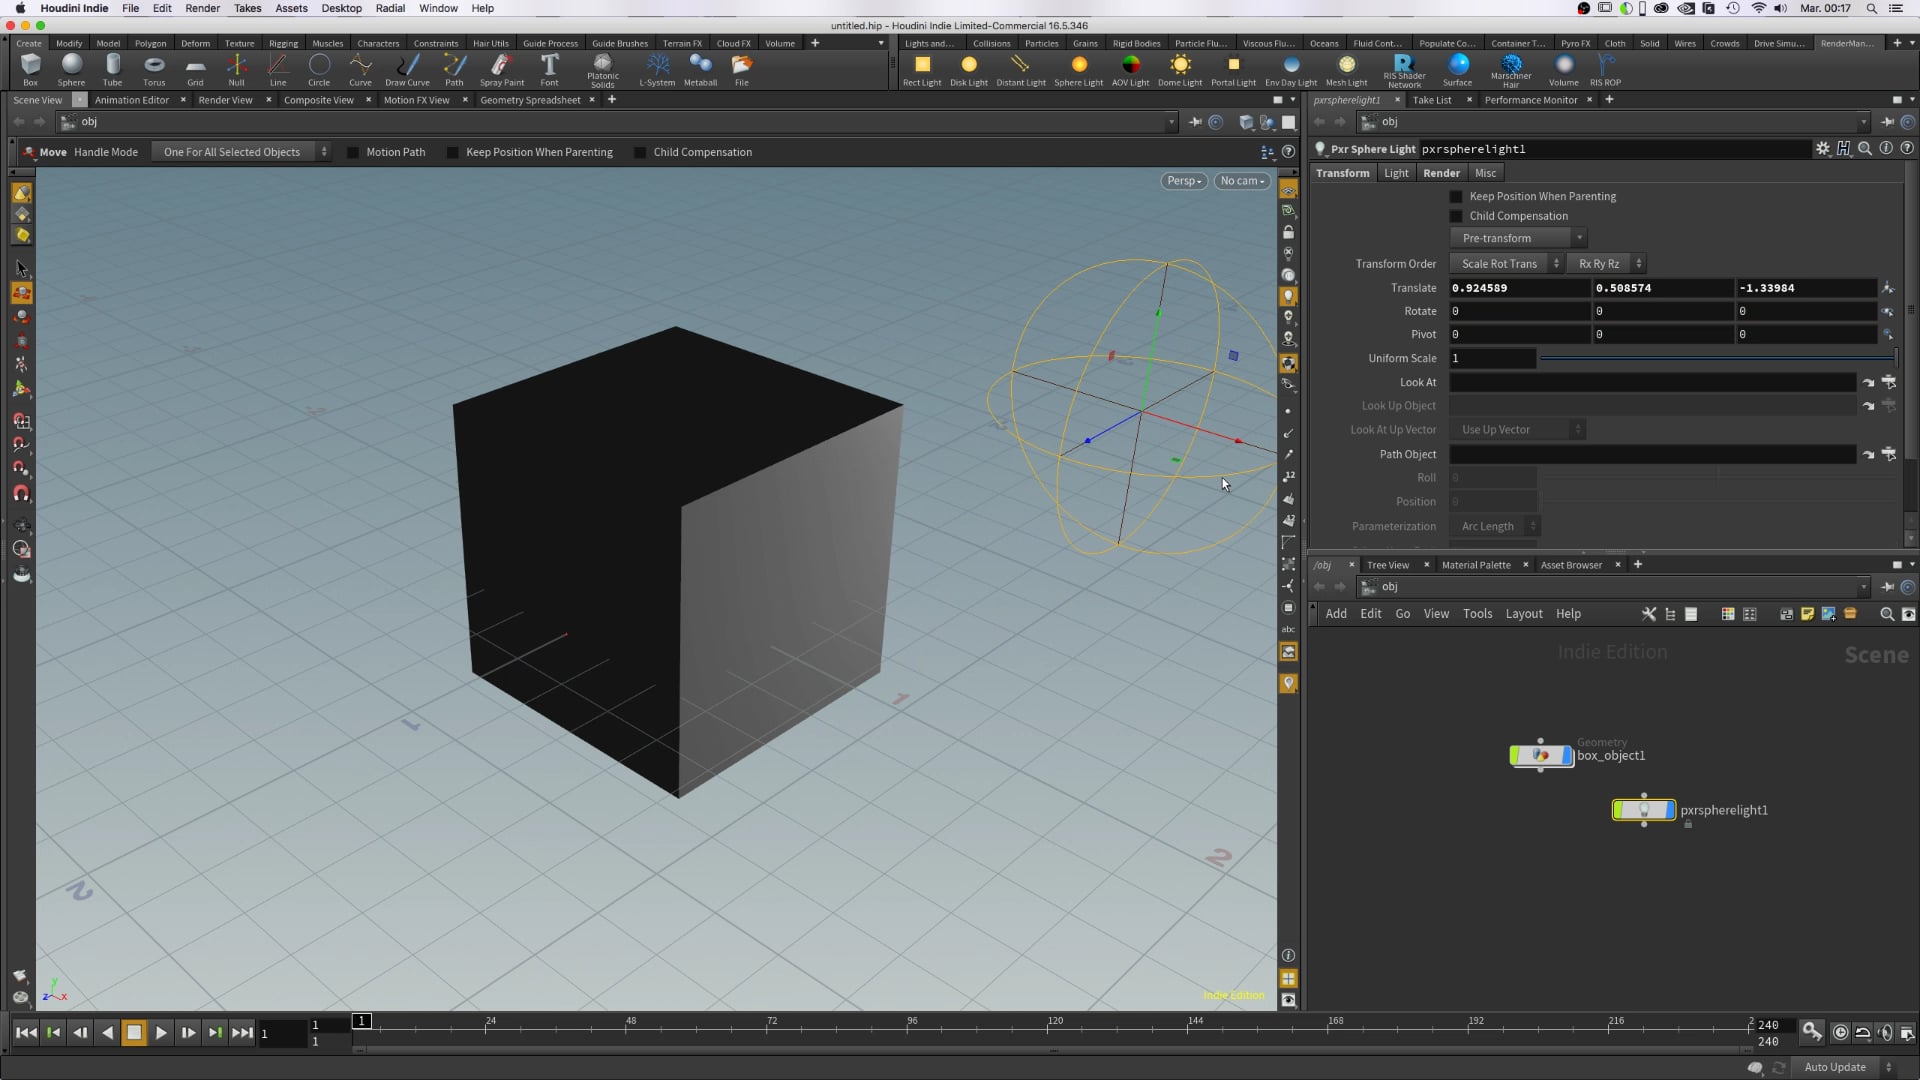Open the One For All Selected Objects dropdown
Viewport: 1920px width, 1080px height.
click(242, 152)
